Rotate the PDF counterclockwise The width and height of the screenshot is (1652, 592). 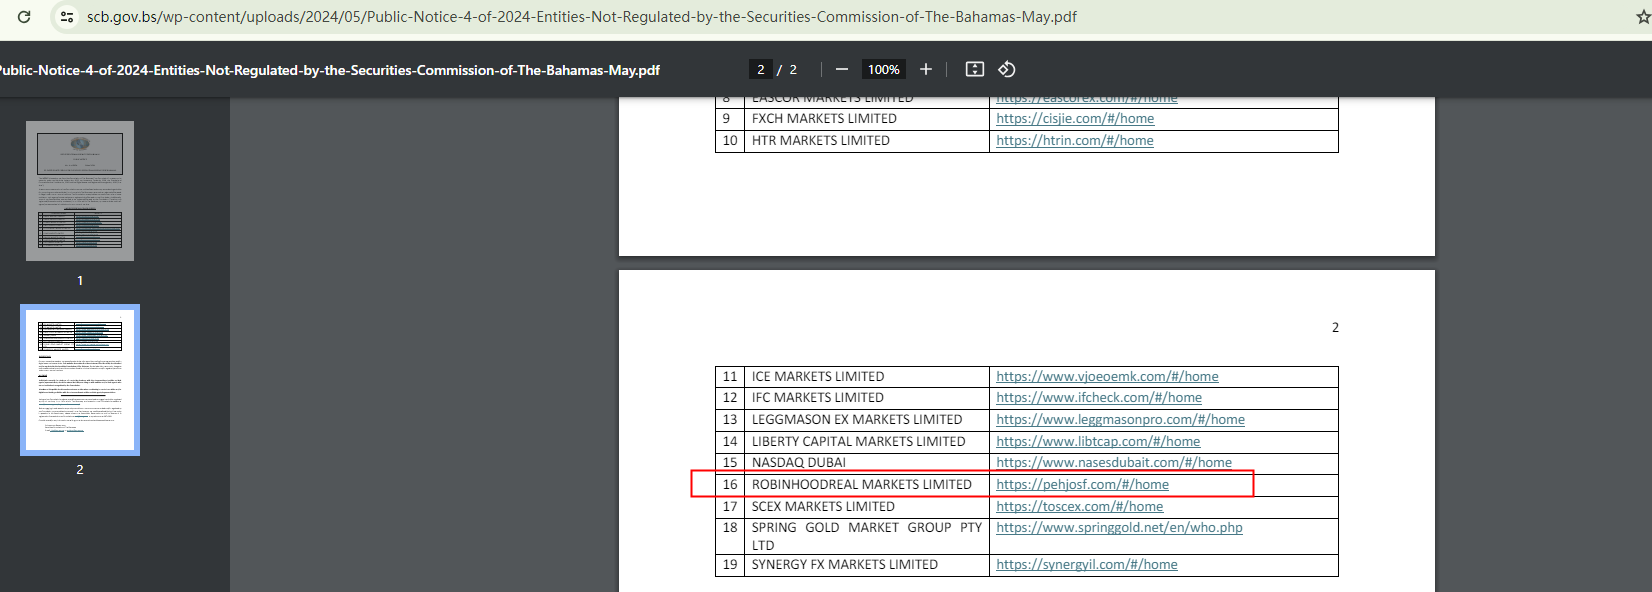[x=1007, y=69]
